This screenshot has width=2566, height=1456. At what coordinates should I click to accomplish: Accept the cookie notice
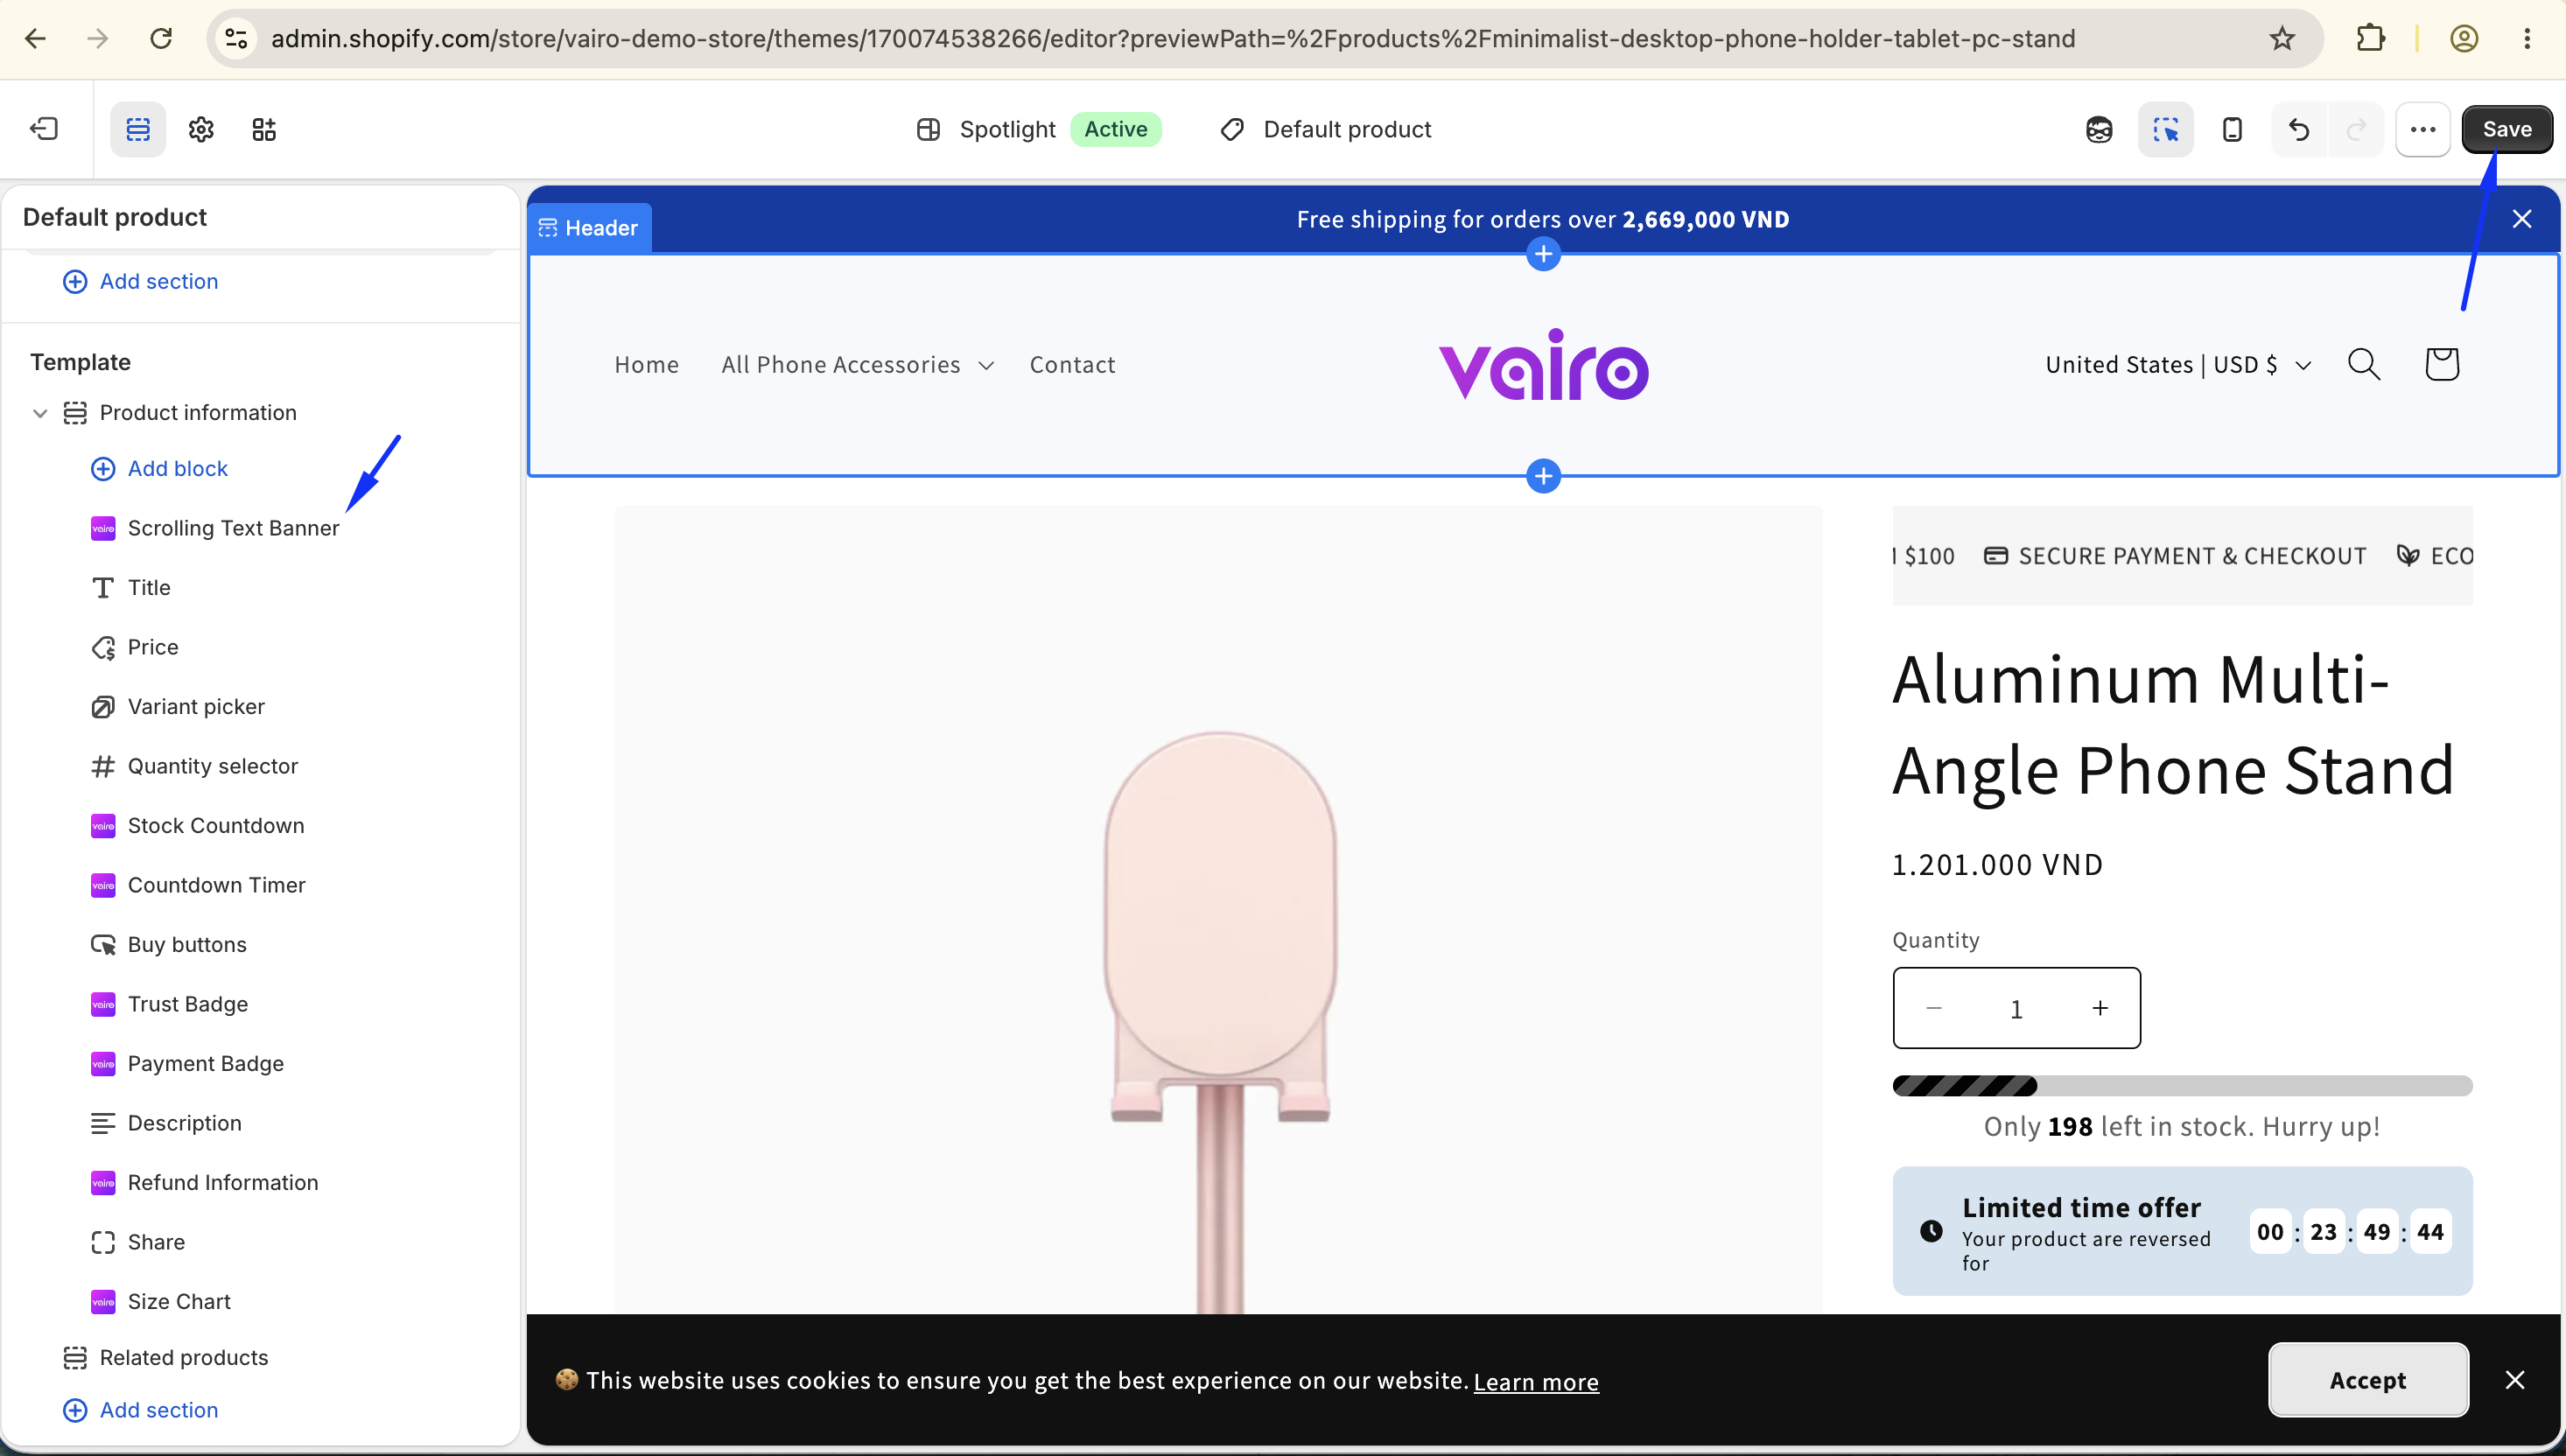2368,1380
